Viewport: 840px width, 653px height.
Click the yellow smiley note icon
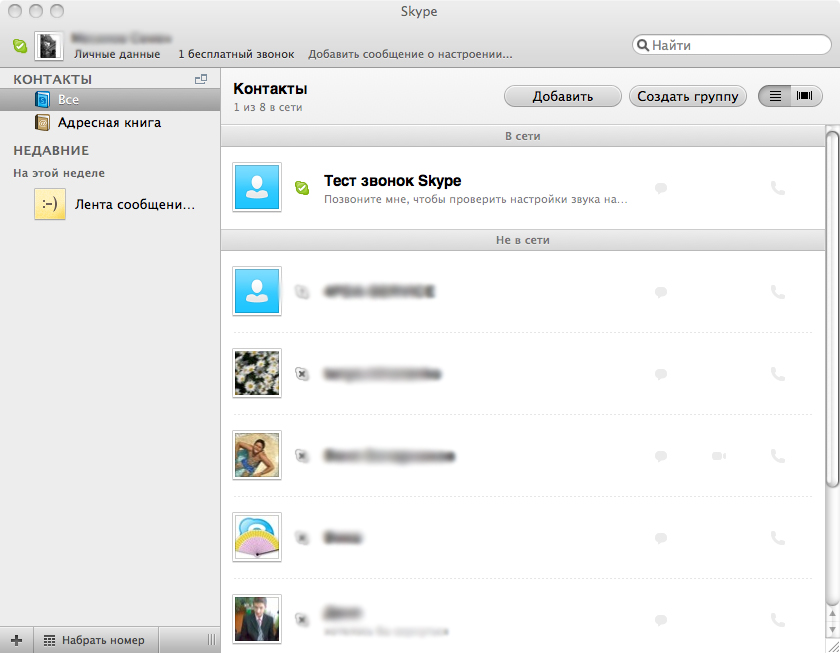pyautogui.click(x=50, y=204)
